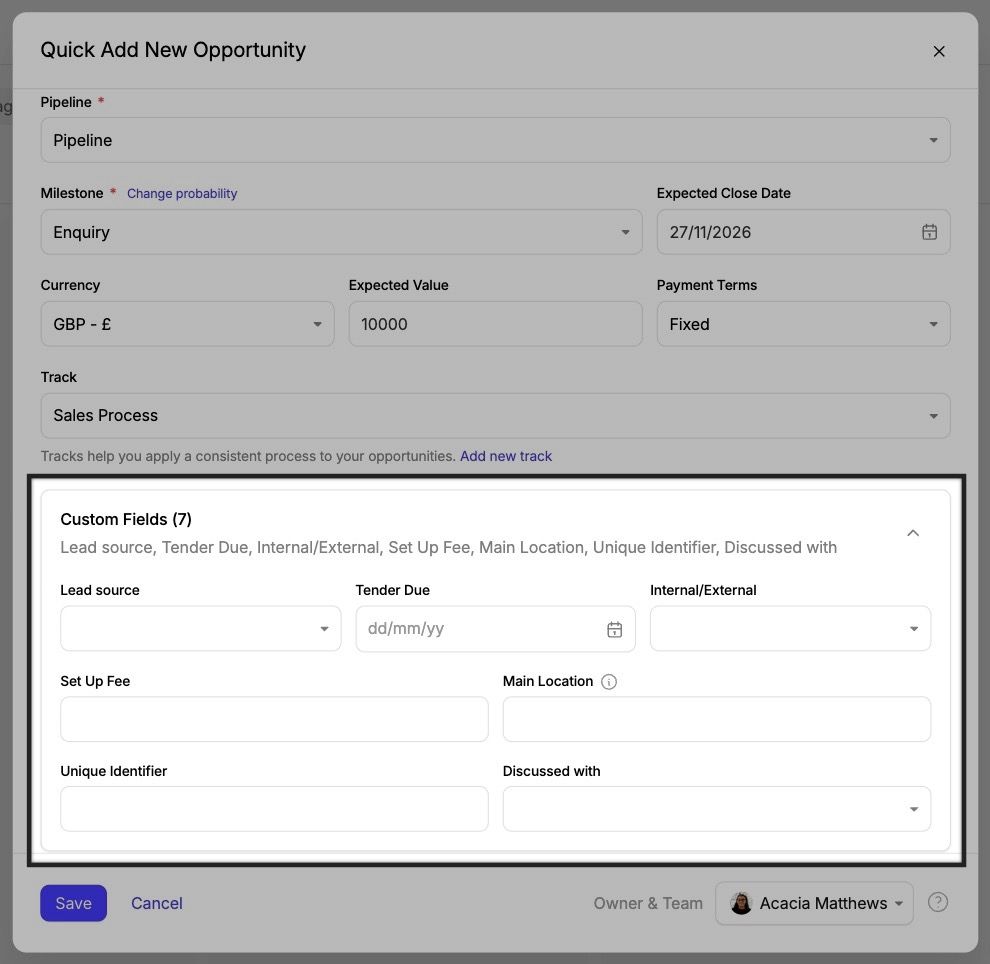Open the help question mark icon
The image size is (990, 964).
coord(938,903)
